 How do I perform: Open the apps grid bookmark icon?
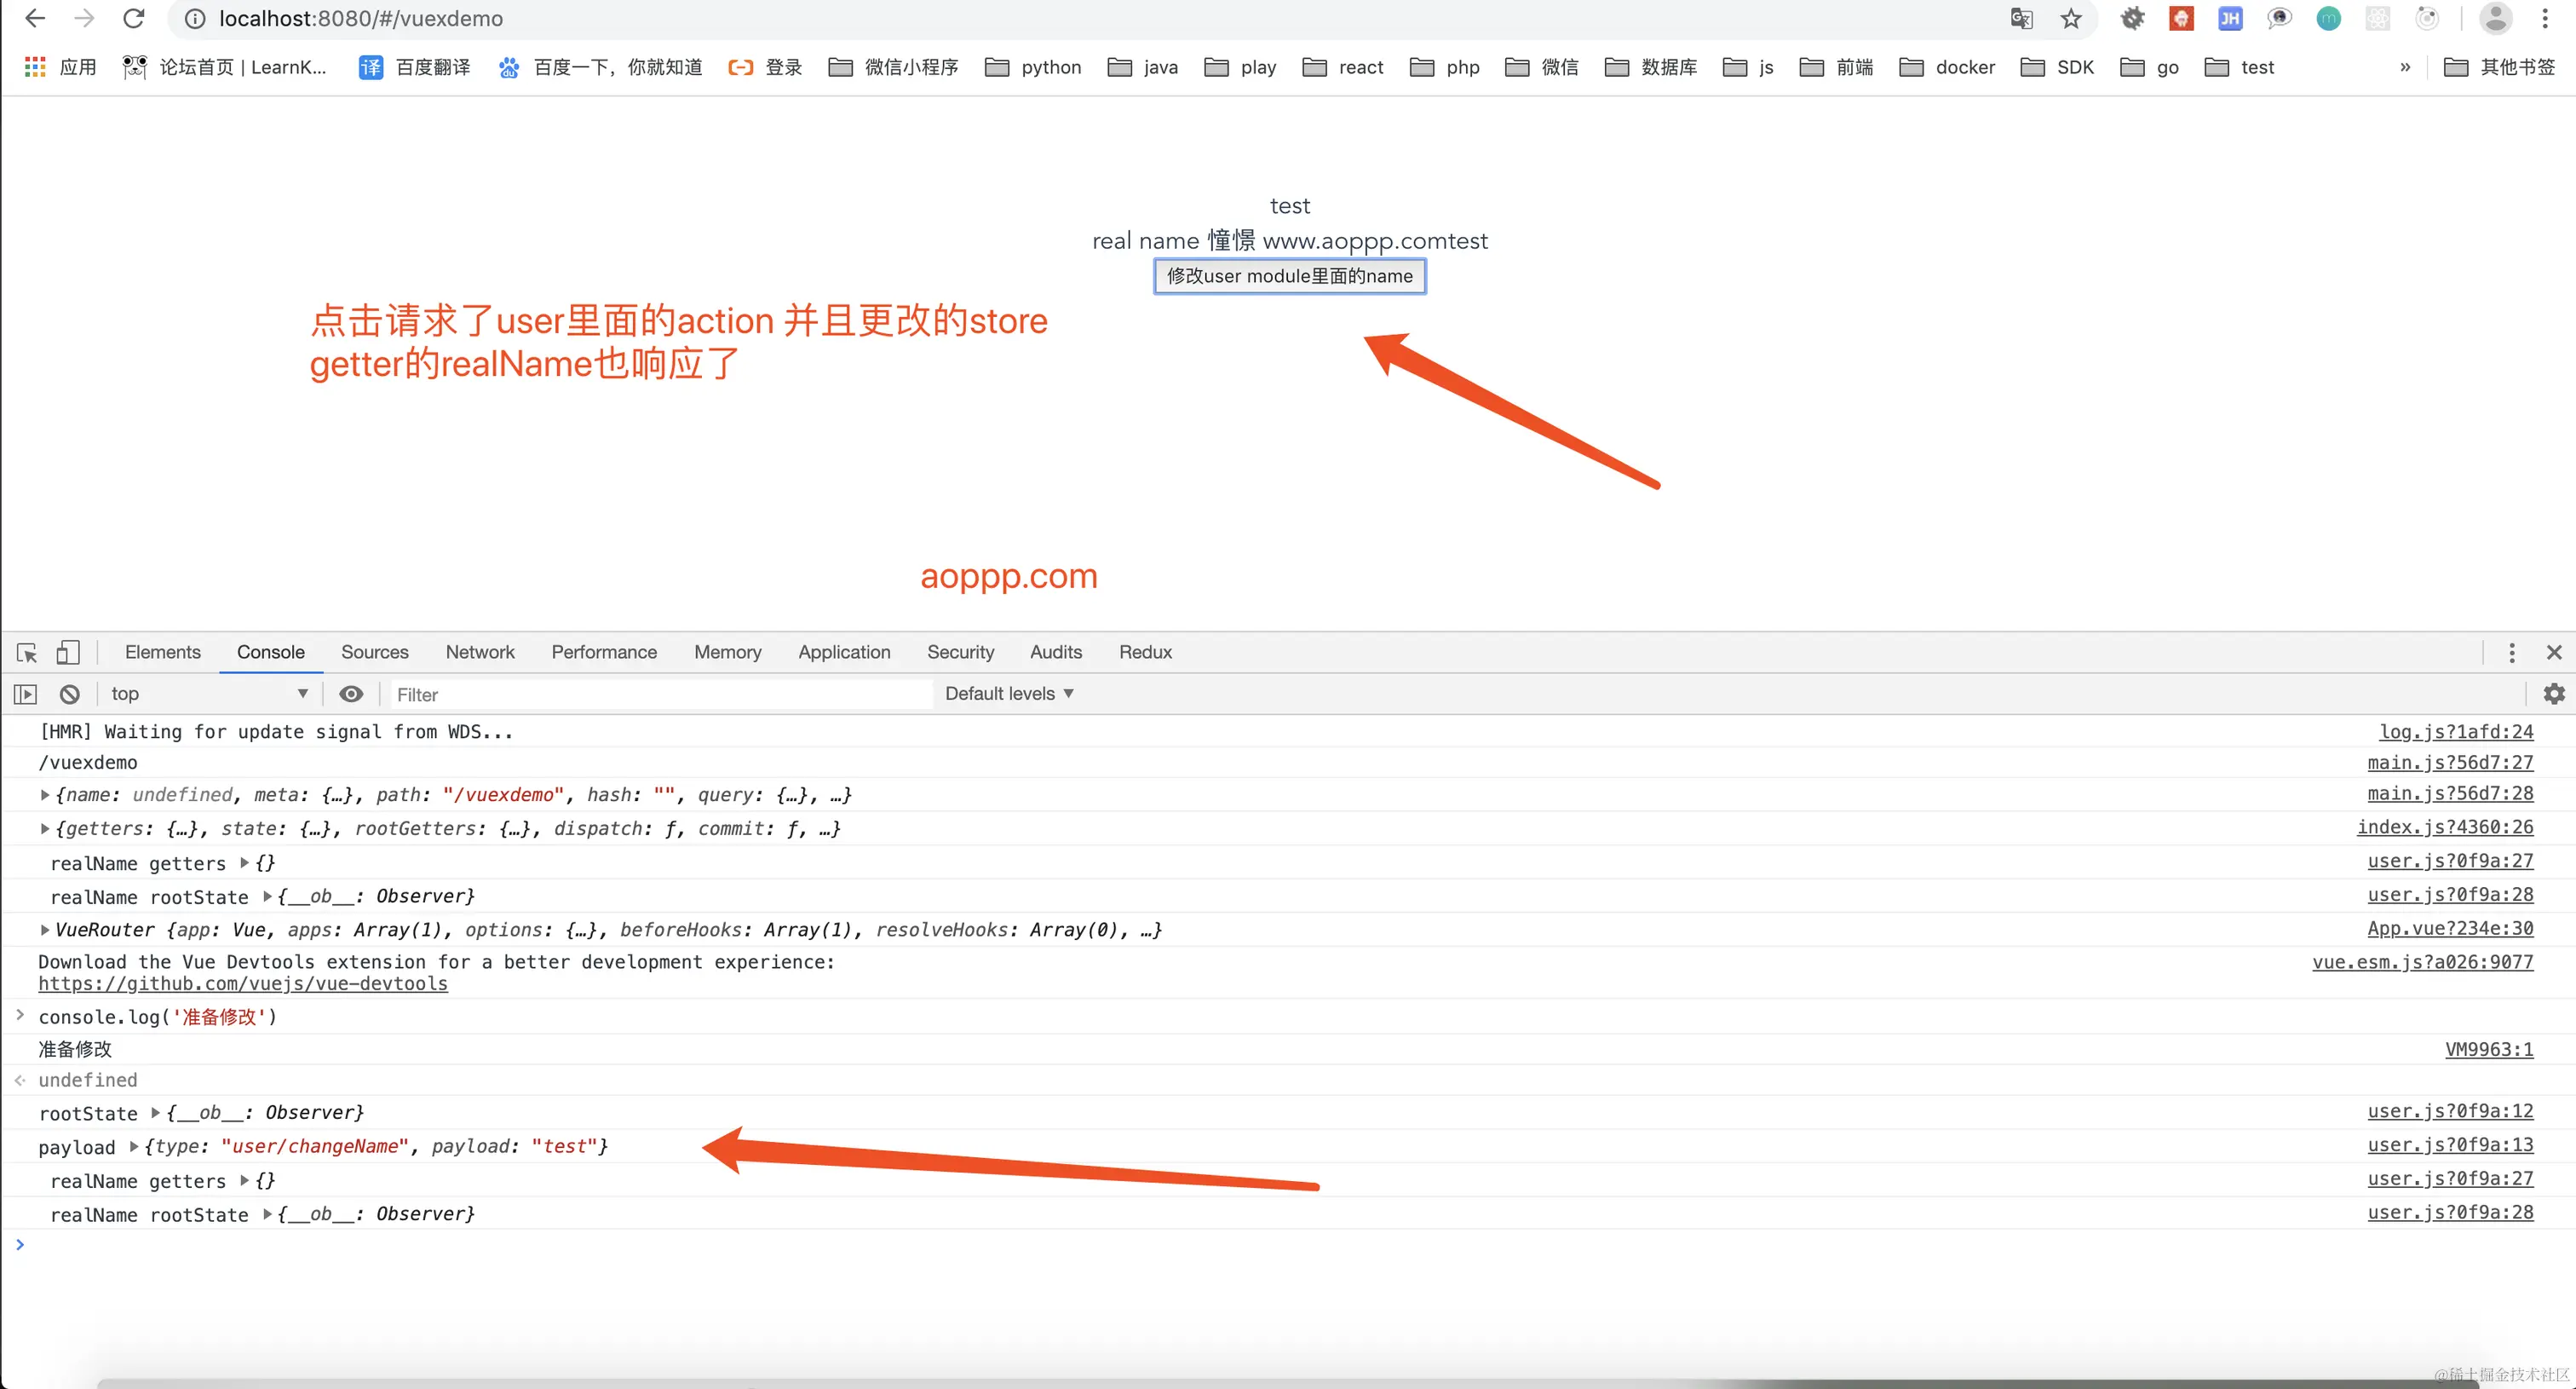click(x=35, y=67)
